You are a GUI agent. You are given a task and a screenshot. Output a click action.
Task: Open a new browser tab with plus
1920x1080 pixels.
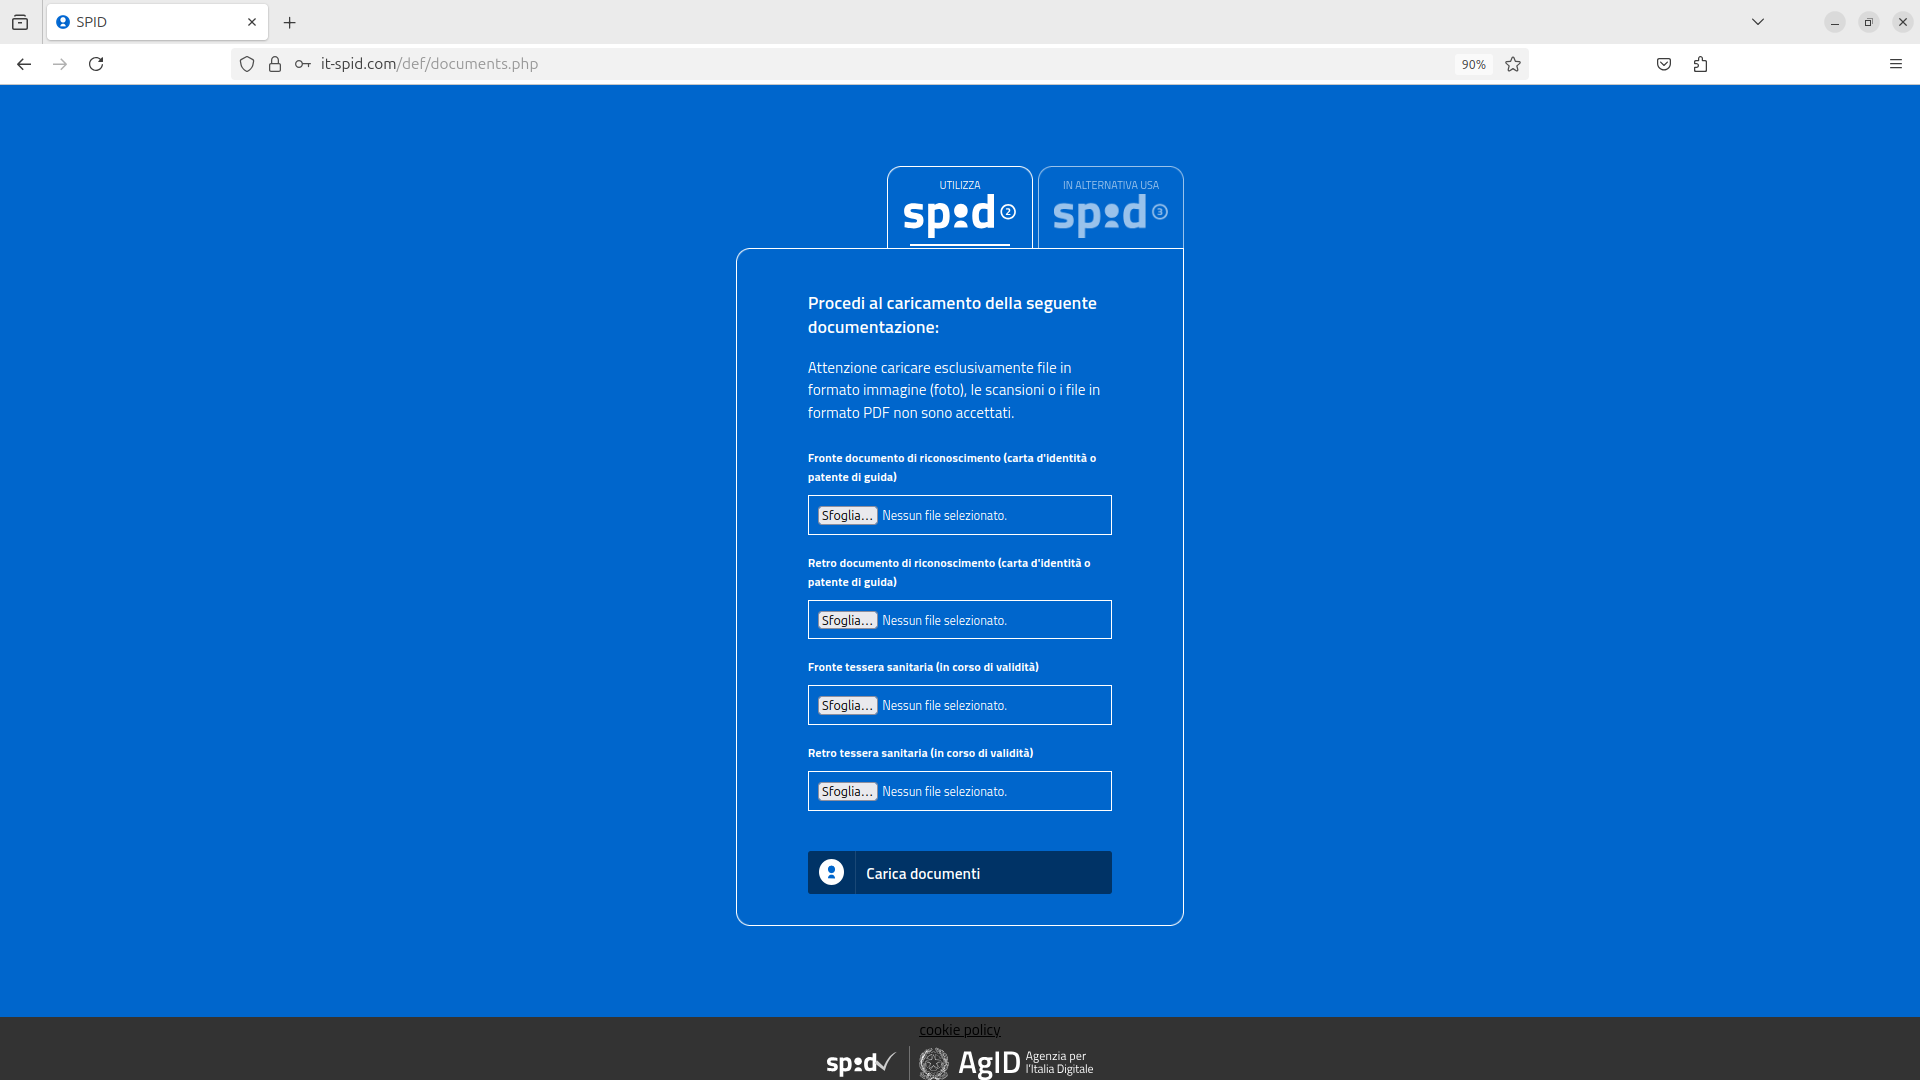point(290,22)
